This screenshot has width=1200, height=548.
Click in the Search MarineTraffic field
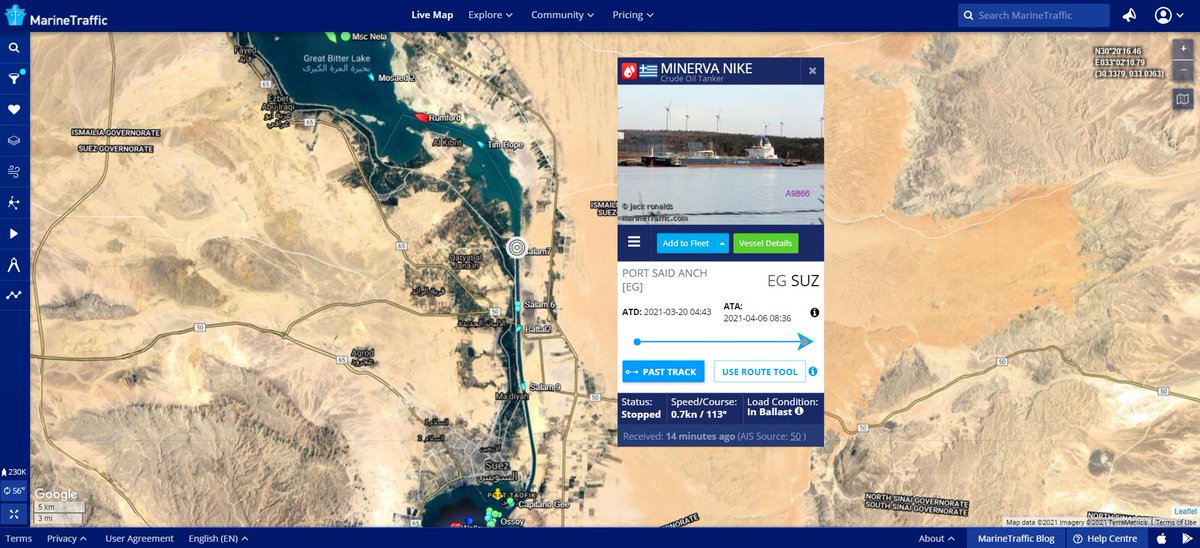(1034, 15)
